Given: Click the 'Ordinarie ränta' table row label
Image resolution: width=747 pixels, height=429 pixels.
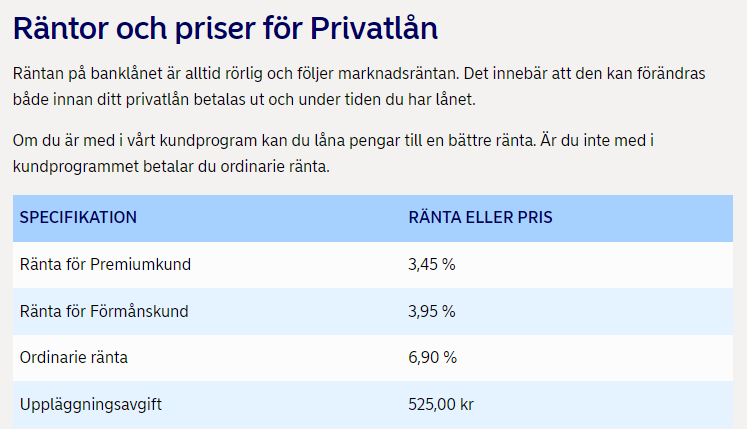Looking at the screenshot, I should tap(74, 357).
